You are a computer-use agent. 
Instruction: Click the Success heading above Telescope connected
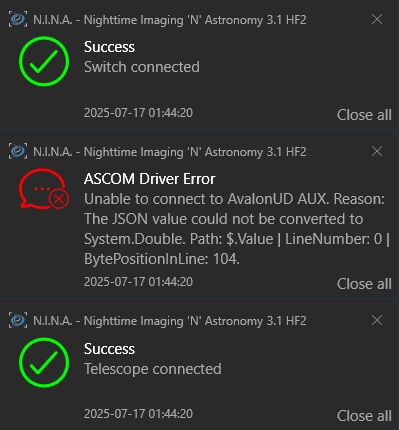point(109,349)
